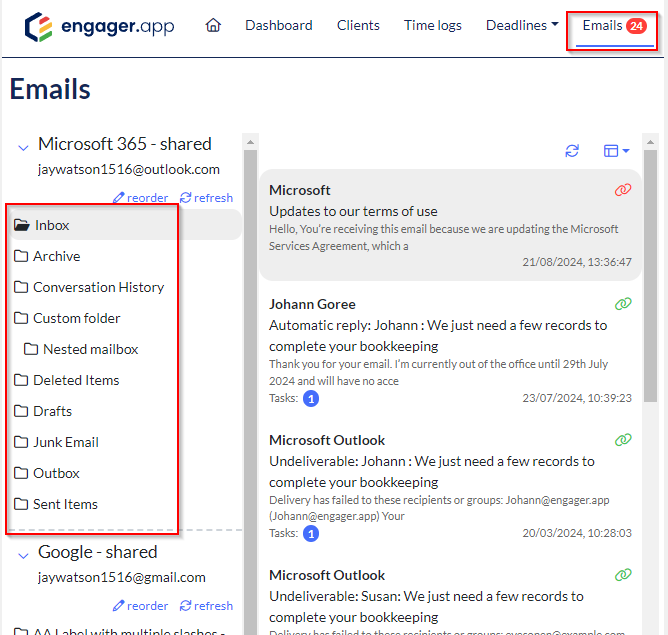668x635 pixels.
Task: Open the Clients tab
Action: click(x=358, y=26)
